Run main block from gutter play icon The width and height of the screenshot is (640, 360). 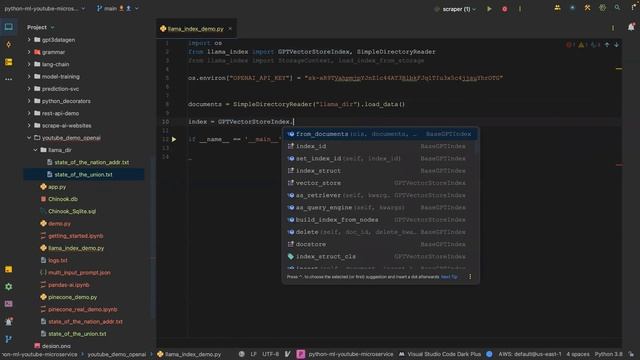pos(174,139)
